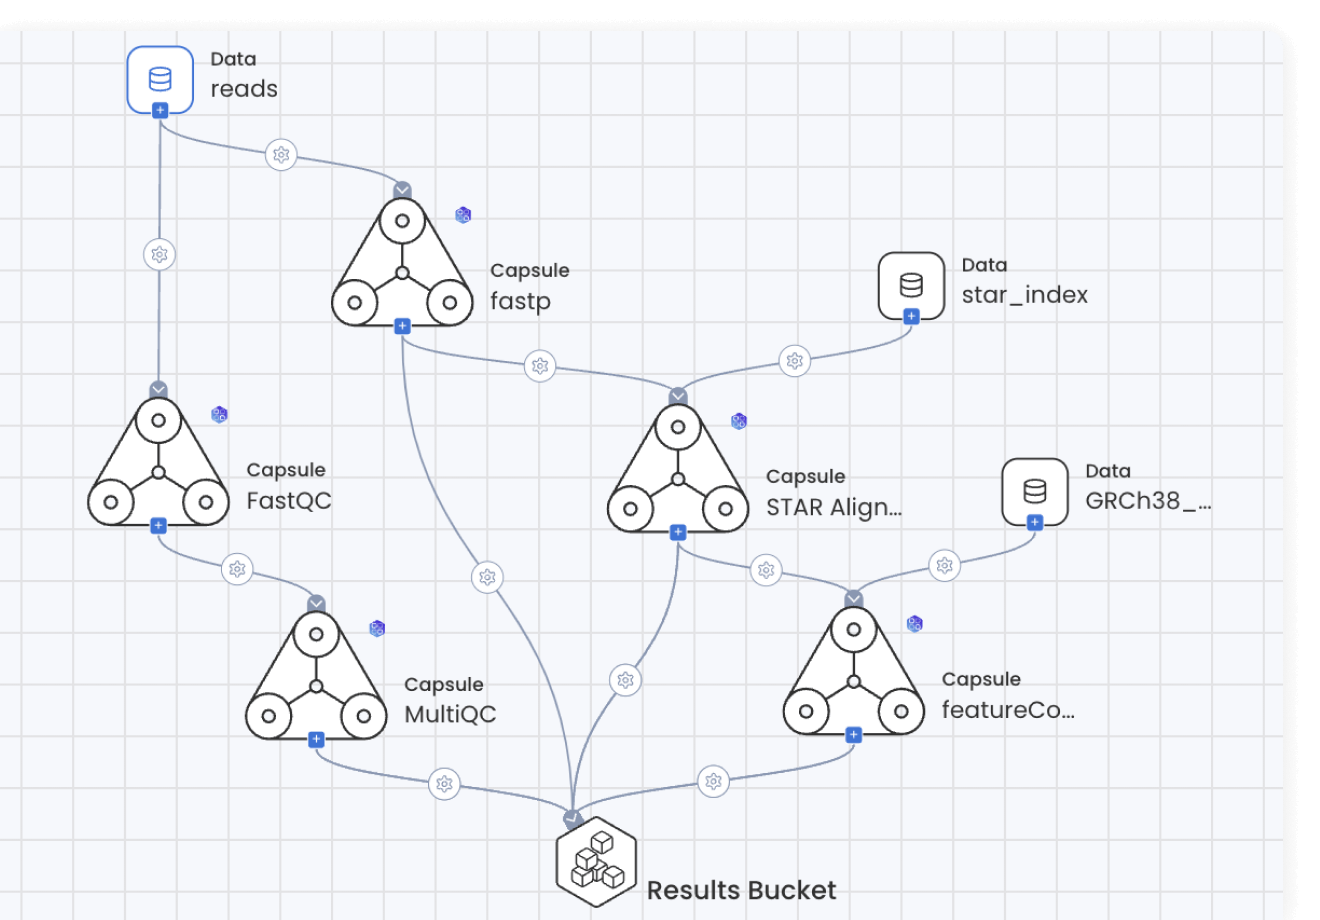This screenshot has height=920, width=1320.
Task: Click the input chevron atop STAR Align capsule
Action: coord(678,396)
